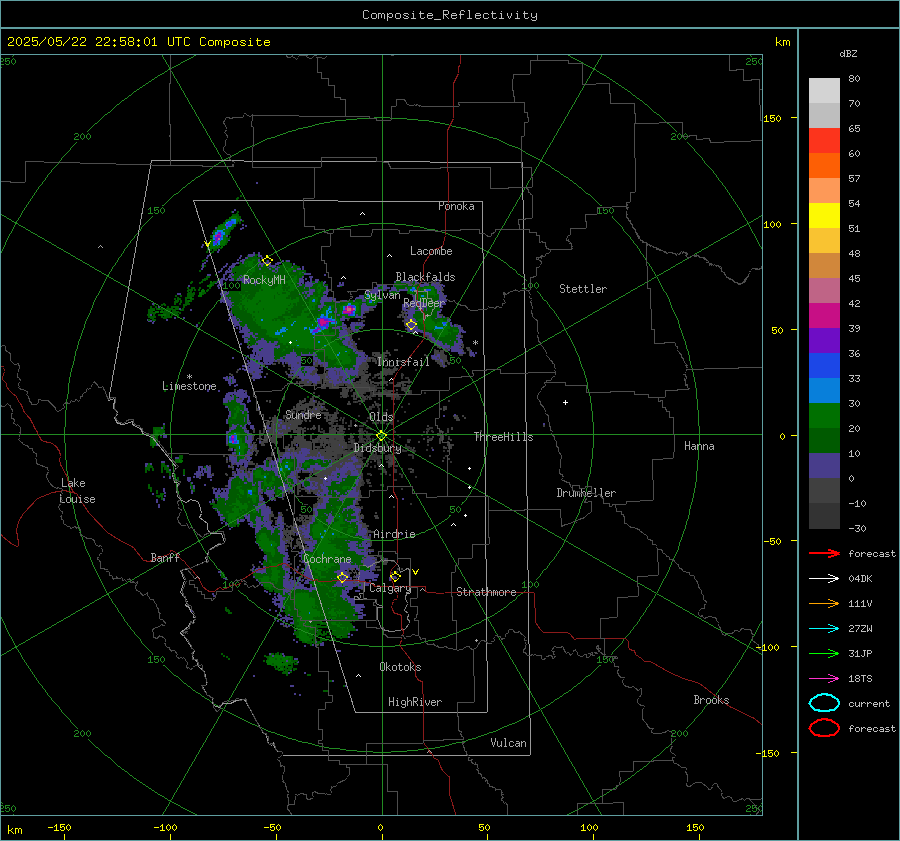
Task: Click the HighRiver town label
Action: coord(415,702)
